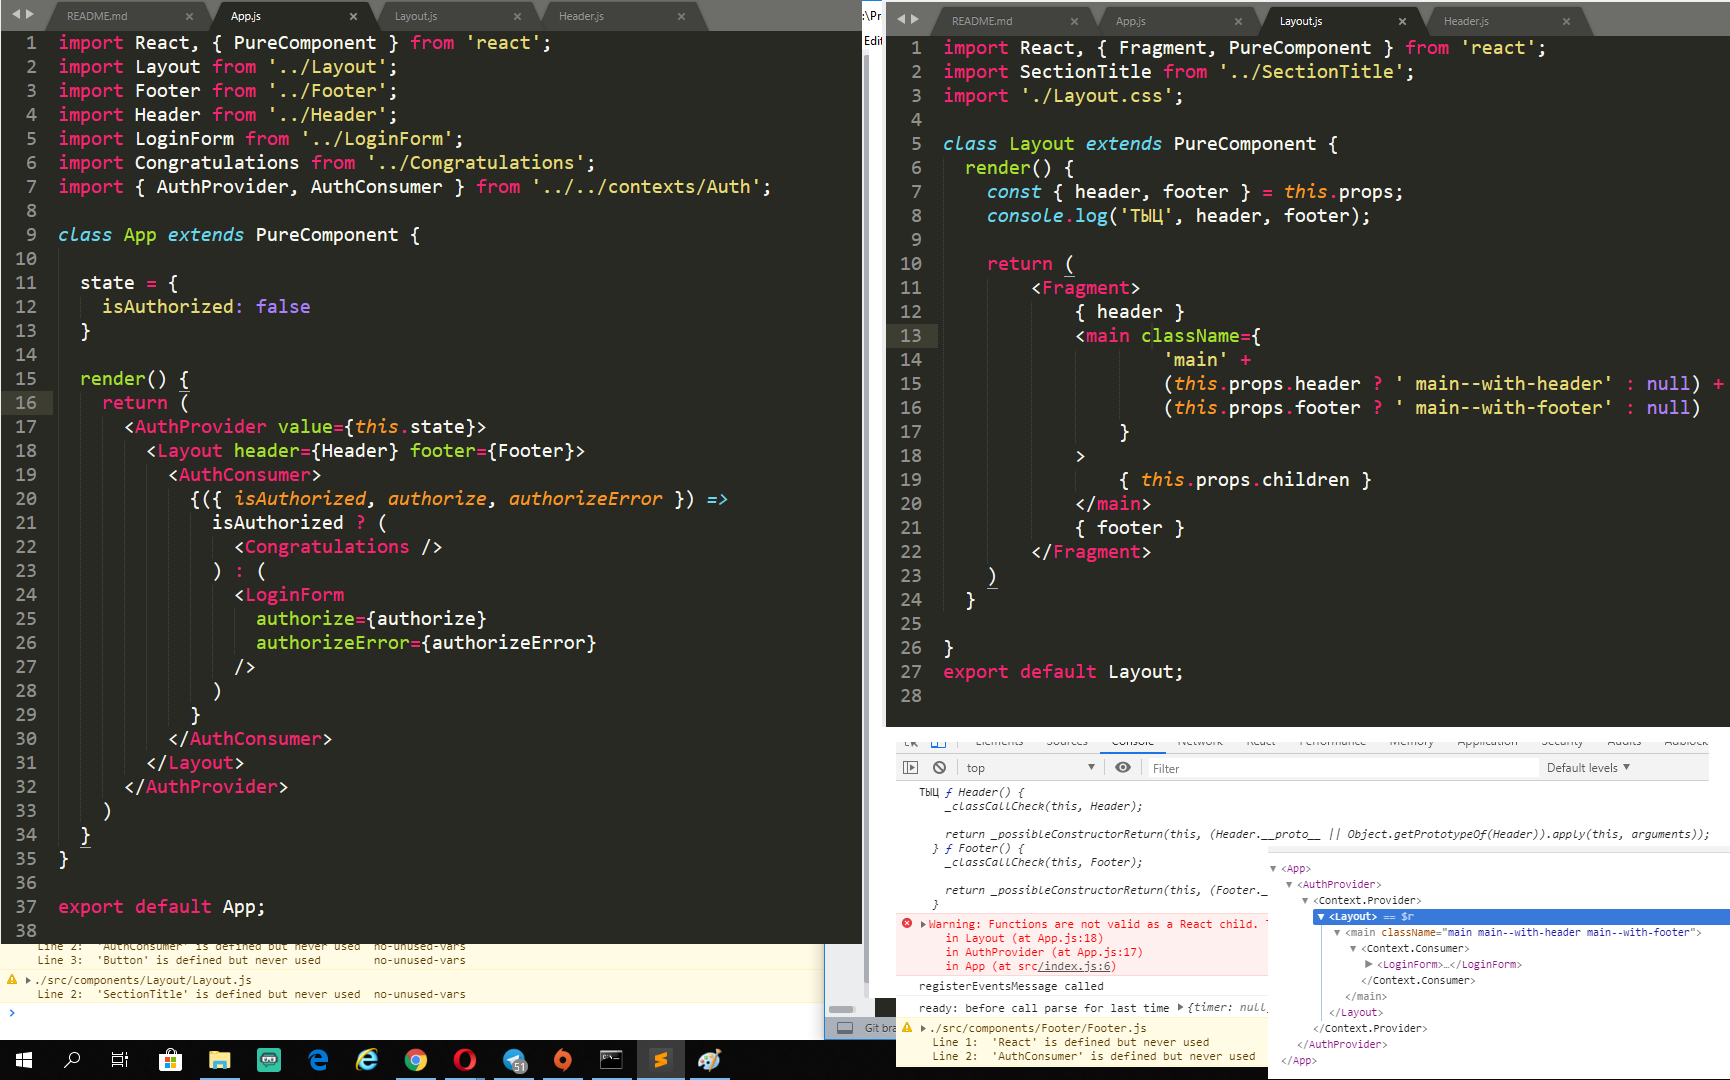This screenshot has height=1080, width=1730.
Task: Open the Default levels dropdown
Action: click(1588, 768)
